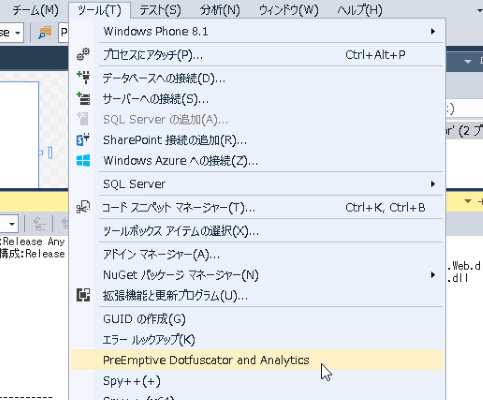This screenshot has height=400, width=483.
Task: Click the '.Web.d' output text
Action: point(464,266)
